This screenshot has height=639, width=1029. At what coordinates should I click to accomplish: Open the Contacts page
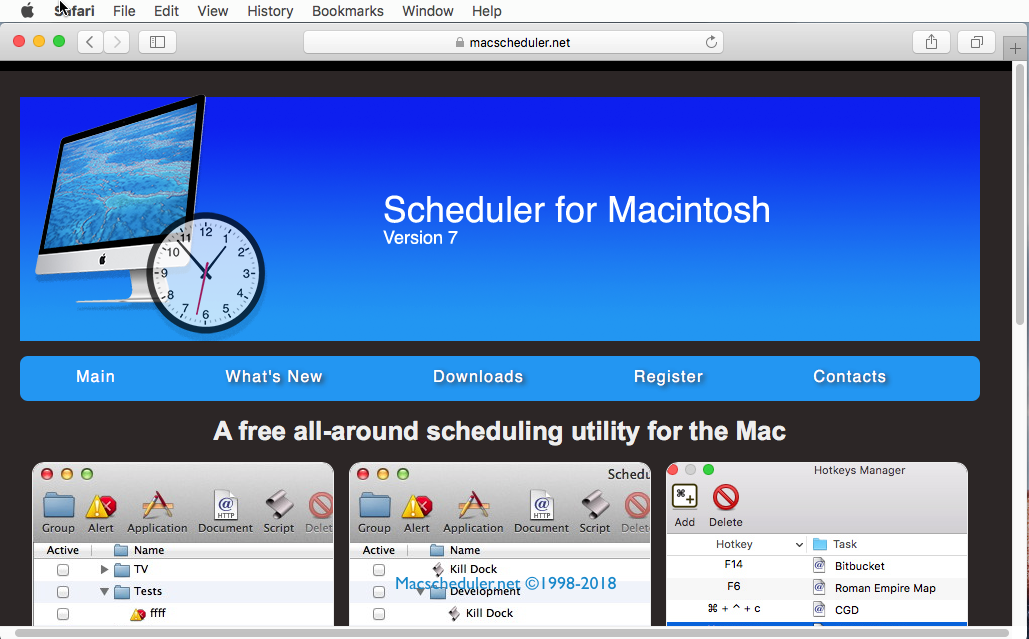coord(849,377)
